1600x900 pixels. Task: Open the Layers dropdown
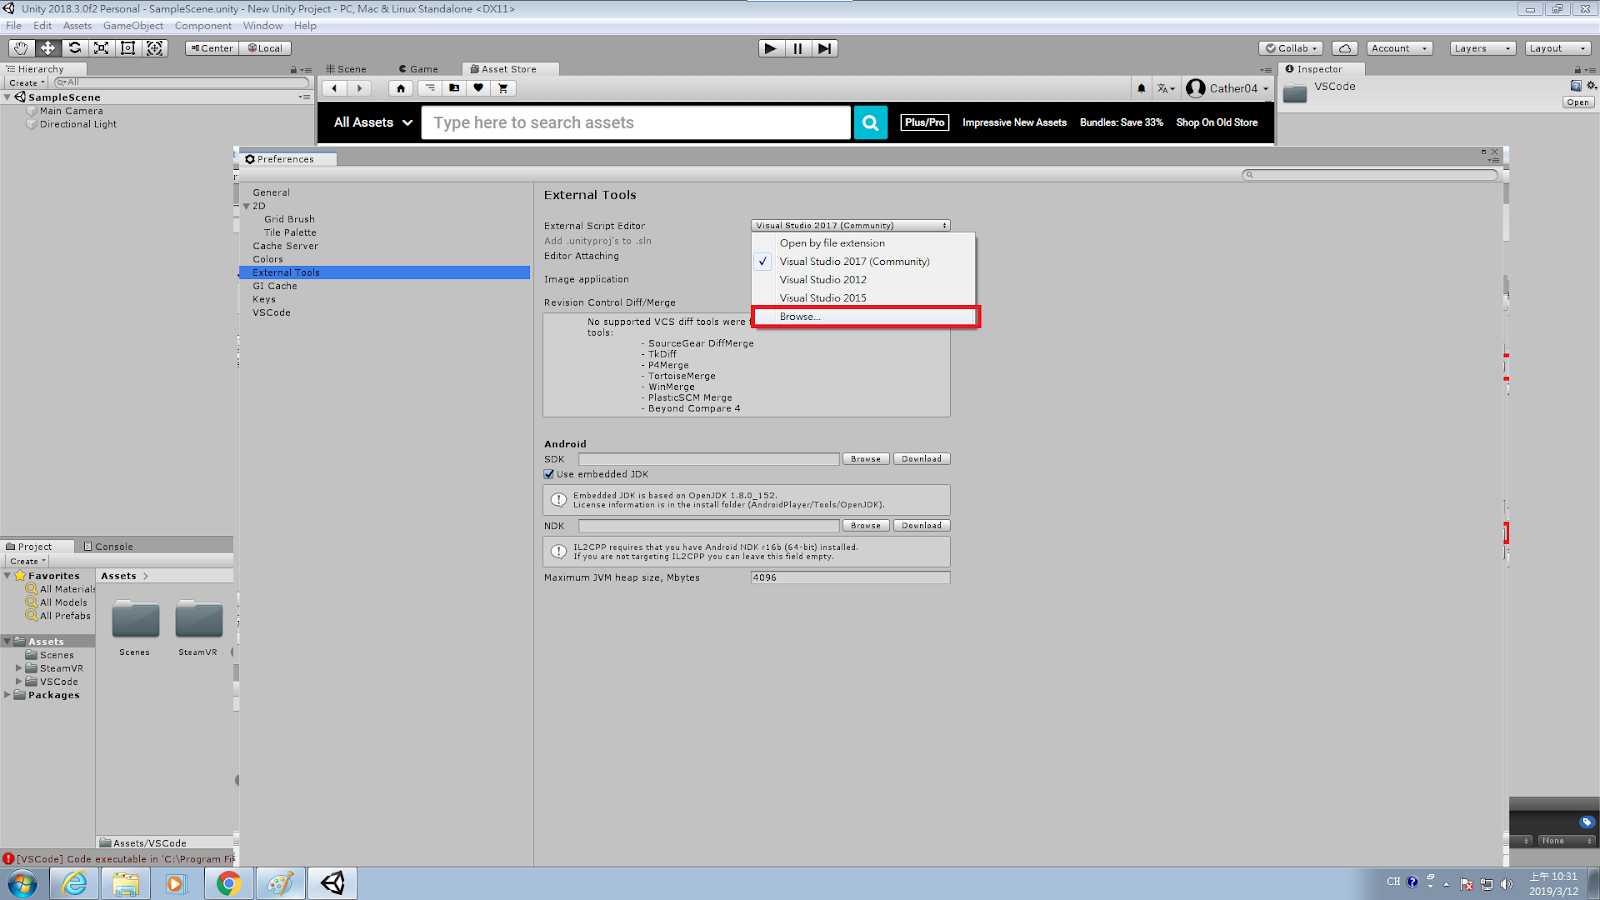[1483, 48]
